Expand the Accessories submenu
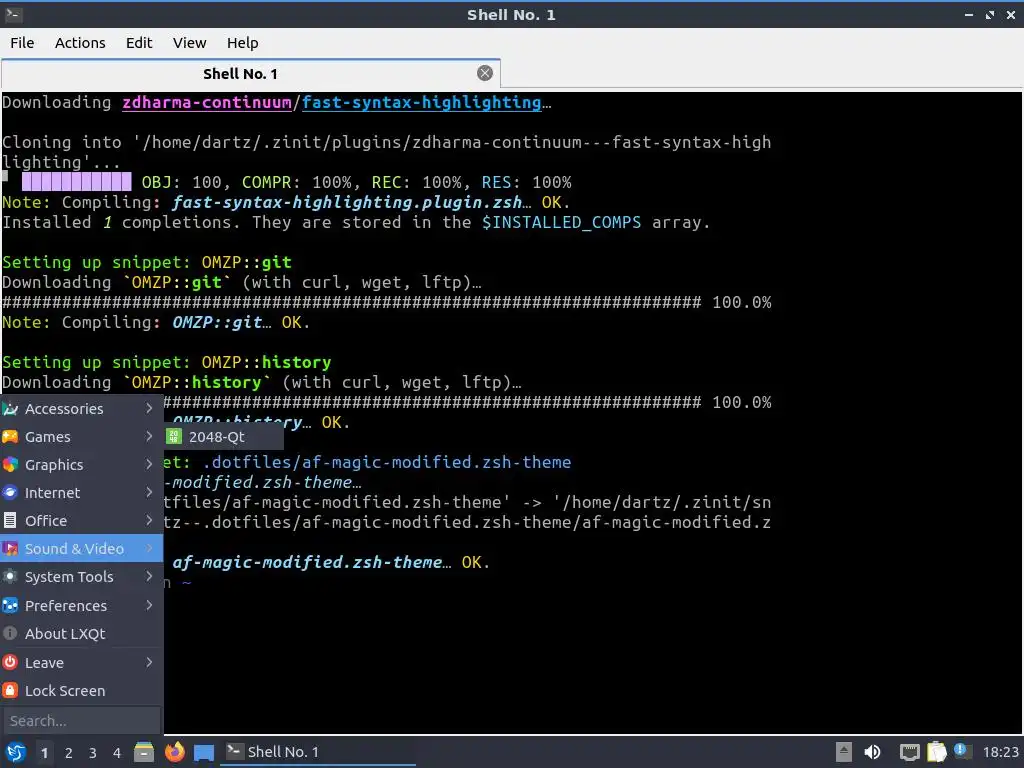 click(81, 409)
